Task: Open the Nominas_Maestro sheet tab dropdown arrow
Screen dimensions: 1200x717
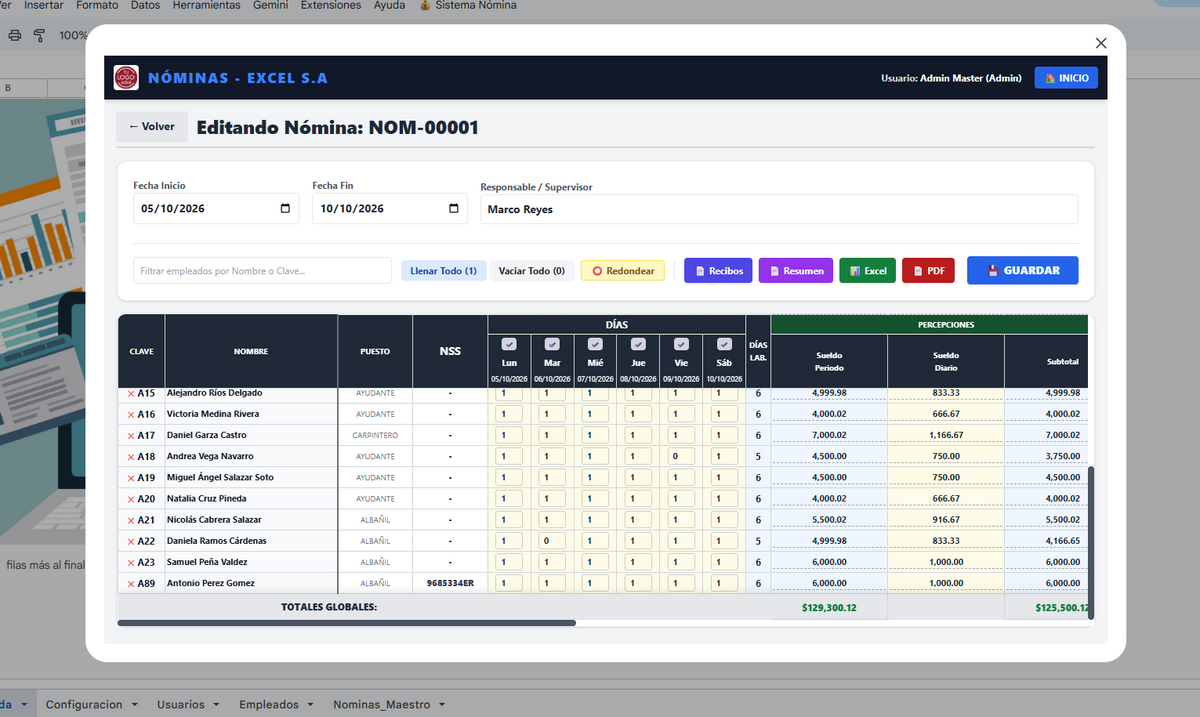Action: pos(443,705)
